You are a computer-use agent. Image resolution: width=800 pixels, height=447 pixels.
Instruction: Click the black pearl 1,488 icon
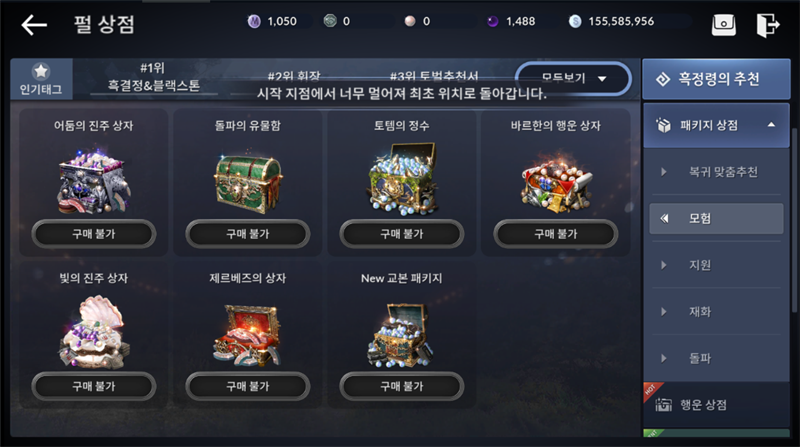coord(492,21)
